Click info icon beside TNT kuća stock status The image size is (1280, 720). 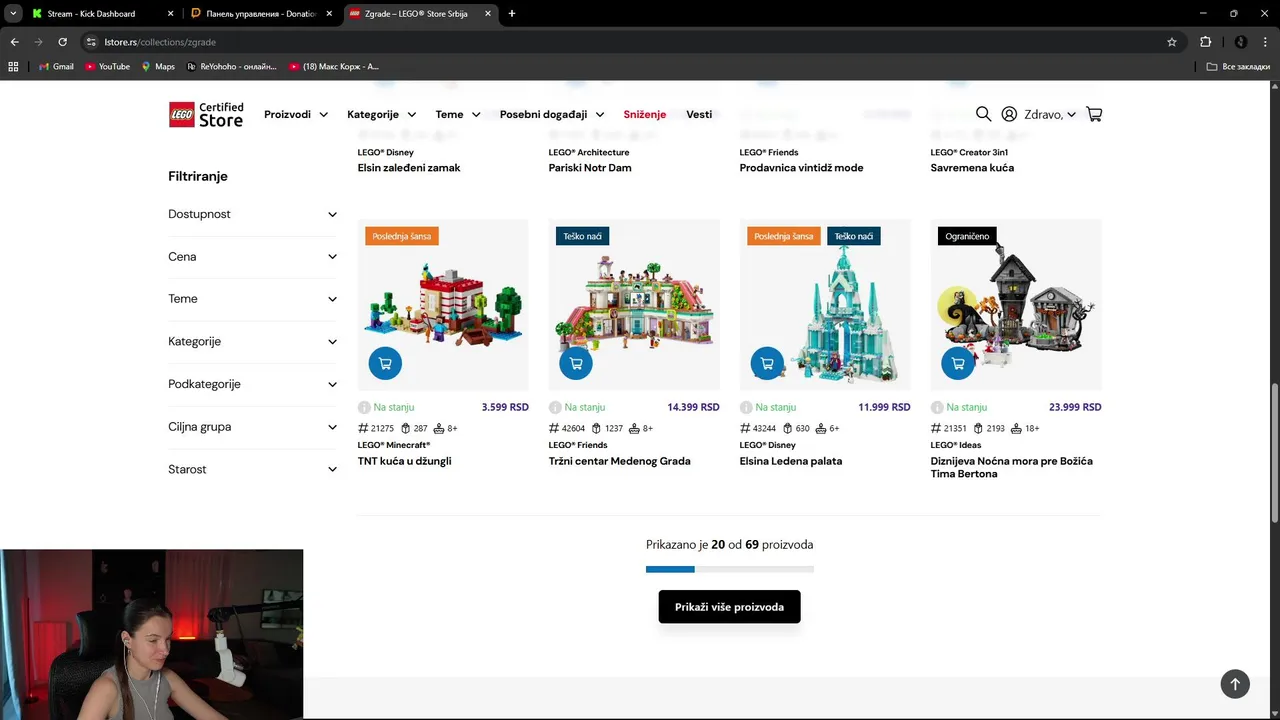pos(364,407)
